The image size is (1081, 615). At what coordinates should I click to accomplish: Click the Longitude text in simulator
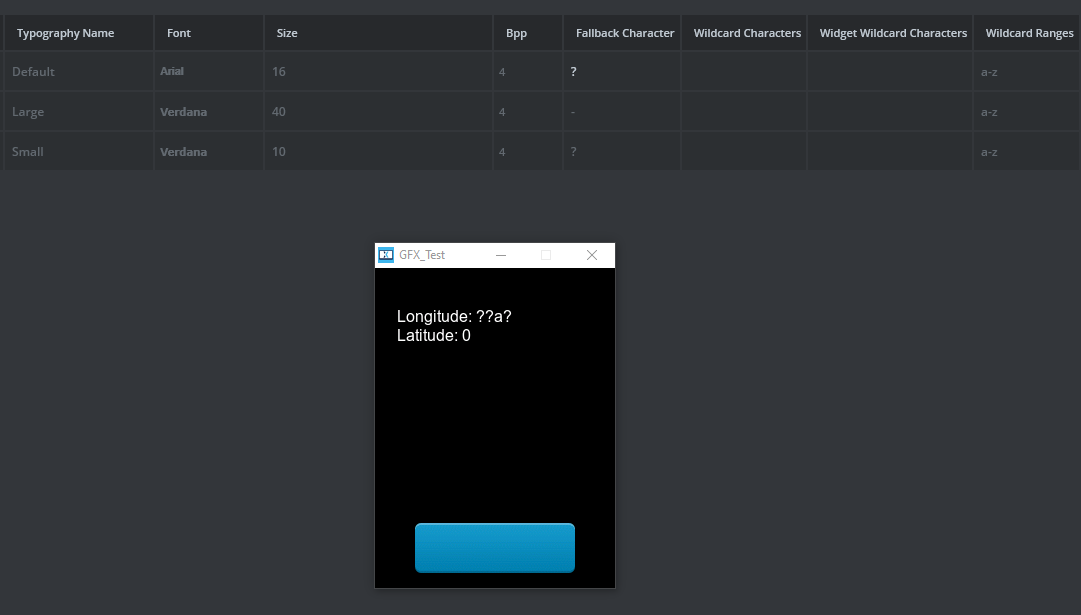coord(454,316)
